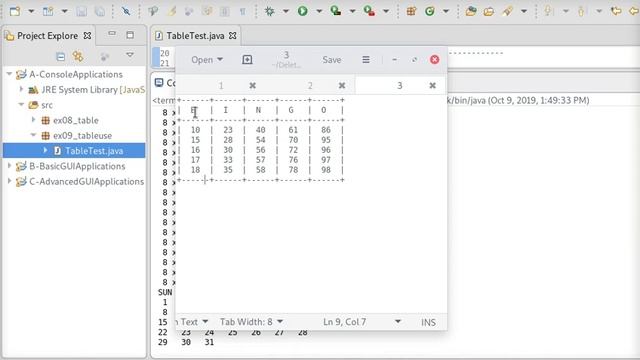640x360 pixels.
Task: Open the External Tools dropdown arrow
Action: point(386,11)
